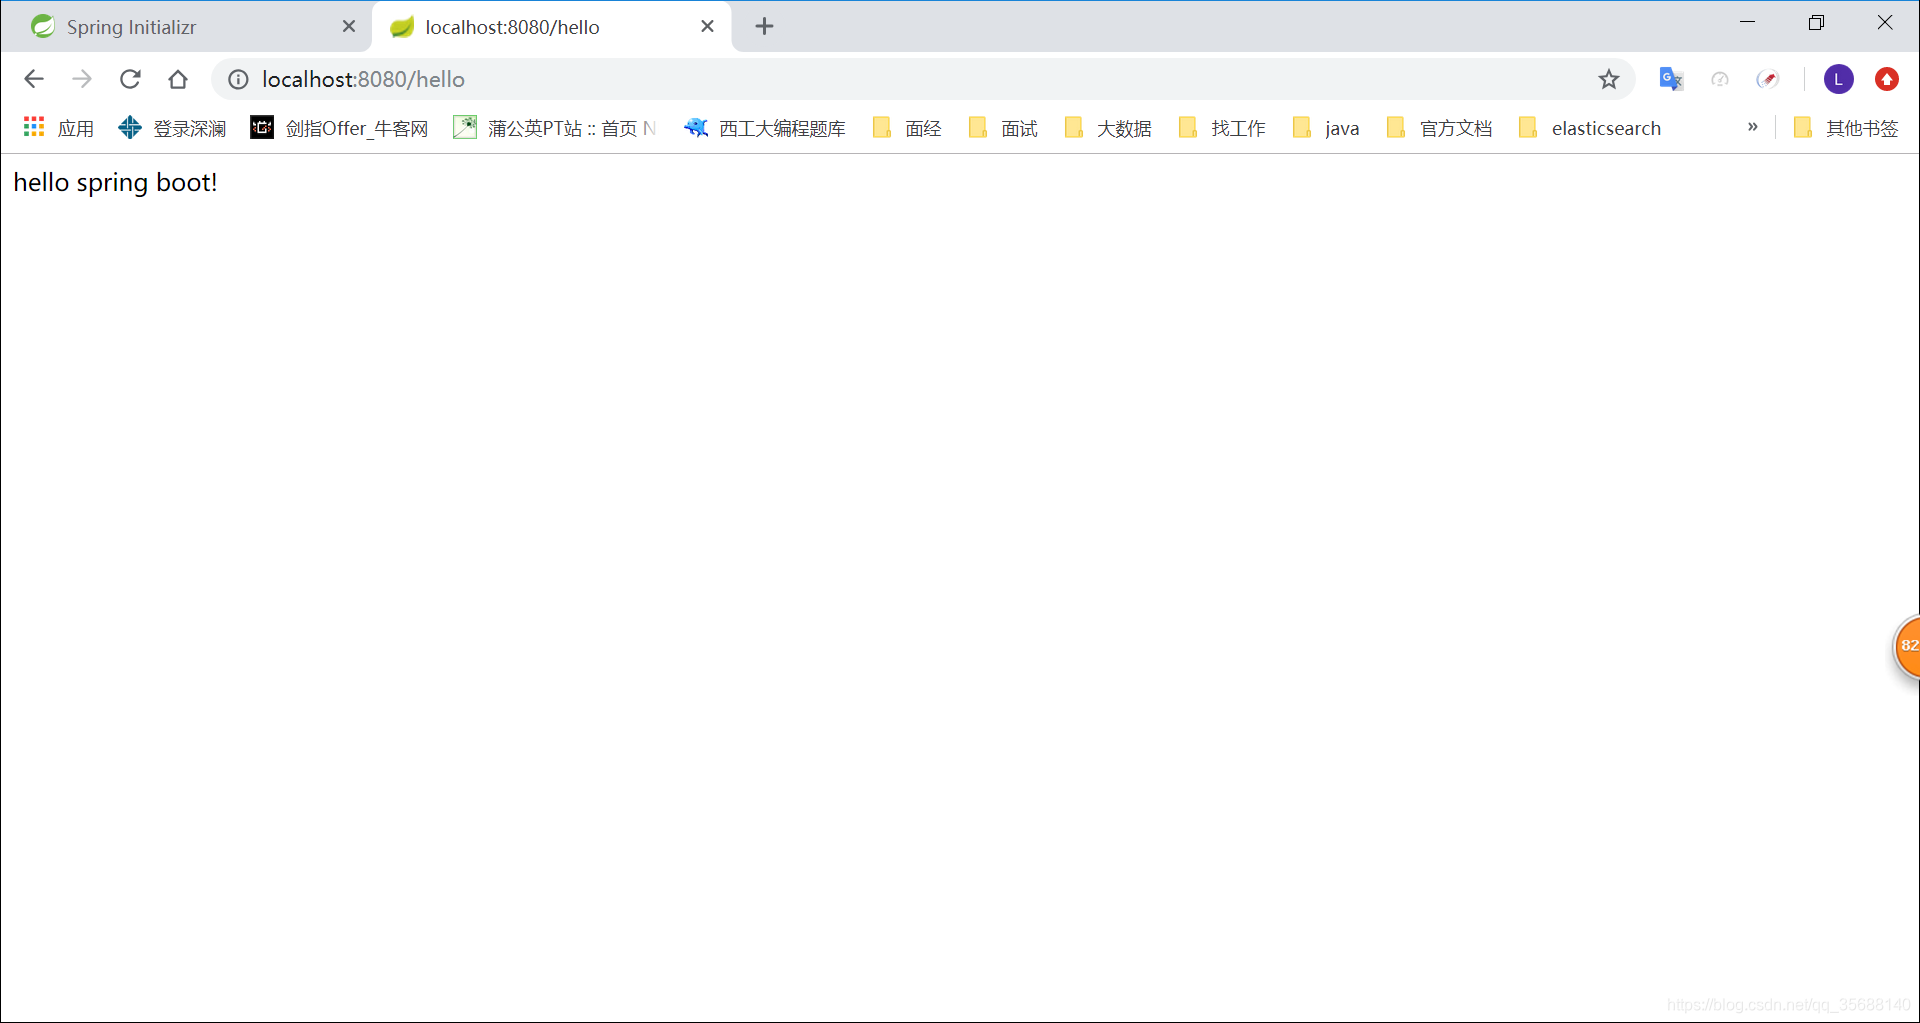Open the 其他书签 folder
Image resolution: width=1920 pixels, height=1023 pixels.
click(x=1846, y=128)
